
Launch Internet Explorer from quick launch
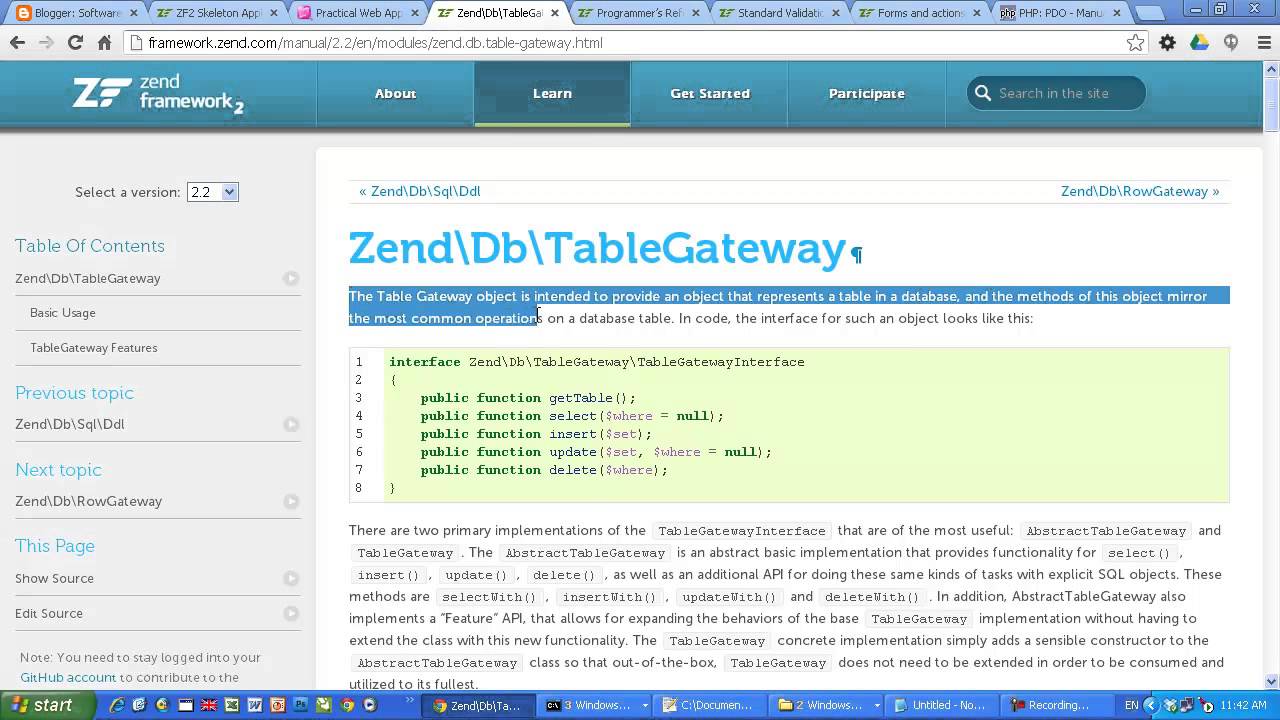[117, 705]
